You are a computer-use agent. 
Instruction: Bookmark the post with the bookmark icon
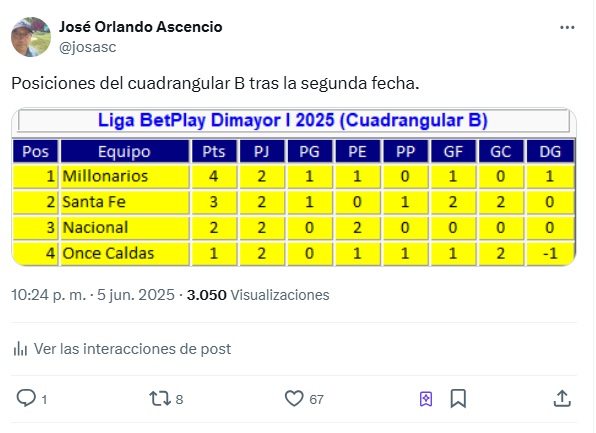(458, 399)
